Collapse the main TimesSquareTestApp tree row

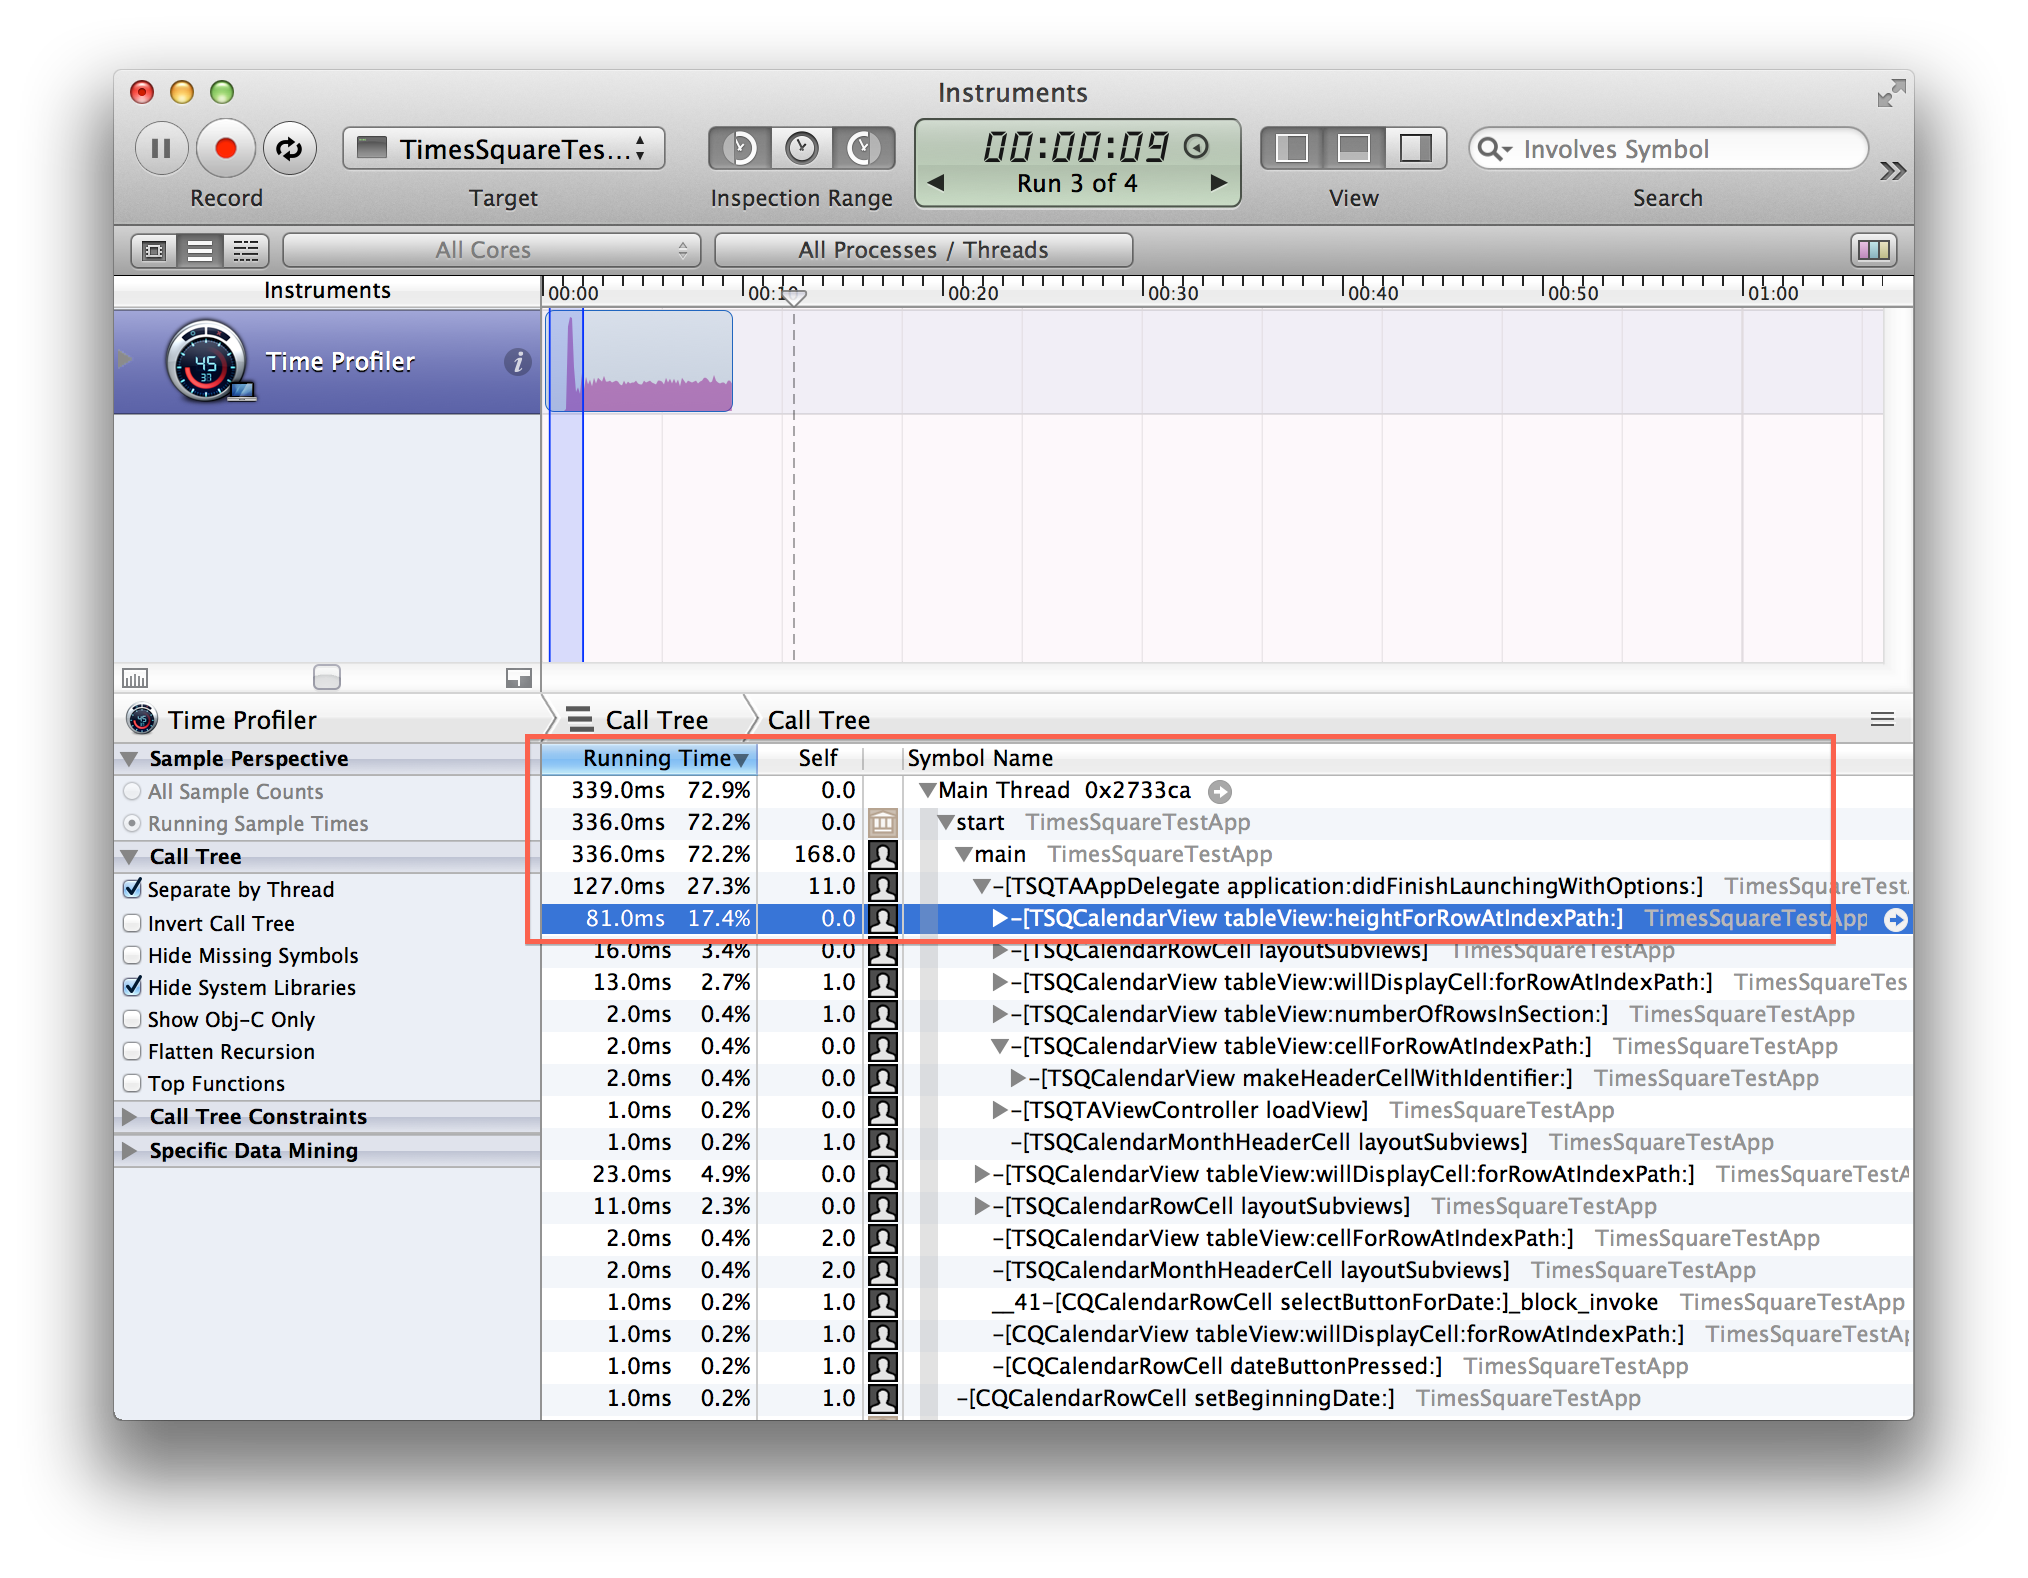coord(964,855)
